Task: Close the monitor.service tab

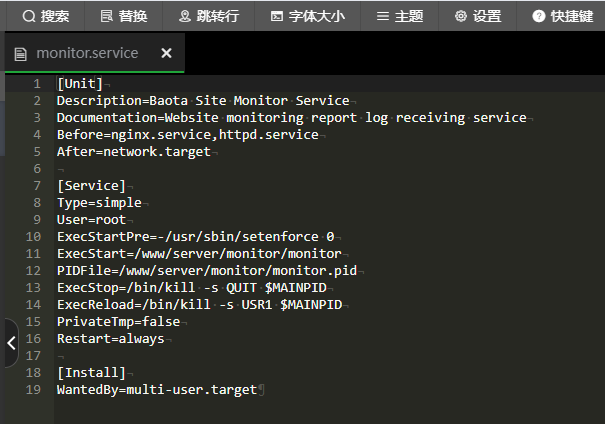Action: (x=166, y=53)
